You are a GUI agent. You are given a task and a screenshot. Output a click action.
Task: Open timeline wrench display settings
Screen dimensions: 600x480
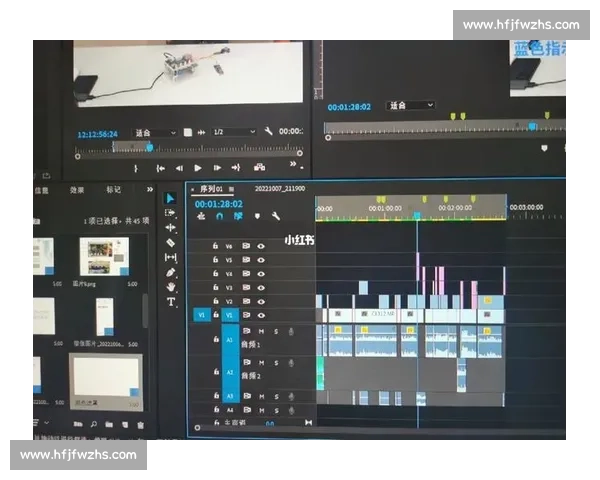pyautogui.click(x=275, y=215)
